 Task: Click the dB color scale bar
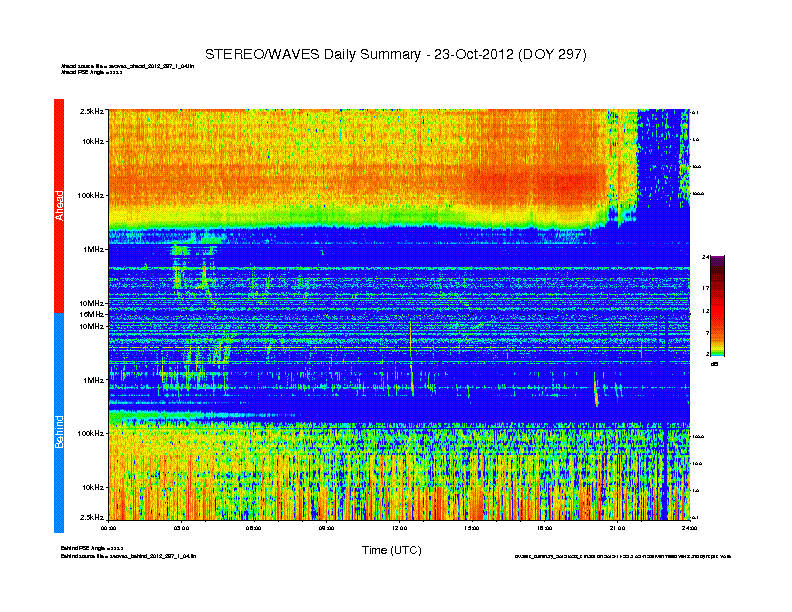(x=716, y=306)
